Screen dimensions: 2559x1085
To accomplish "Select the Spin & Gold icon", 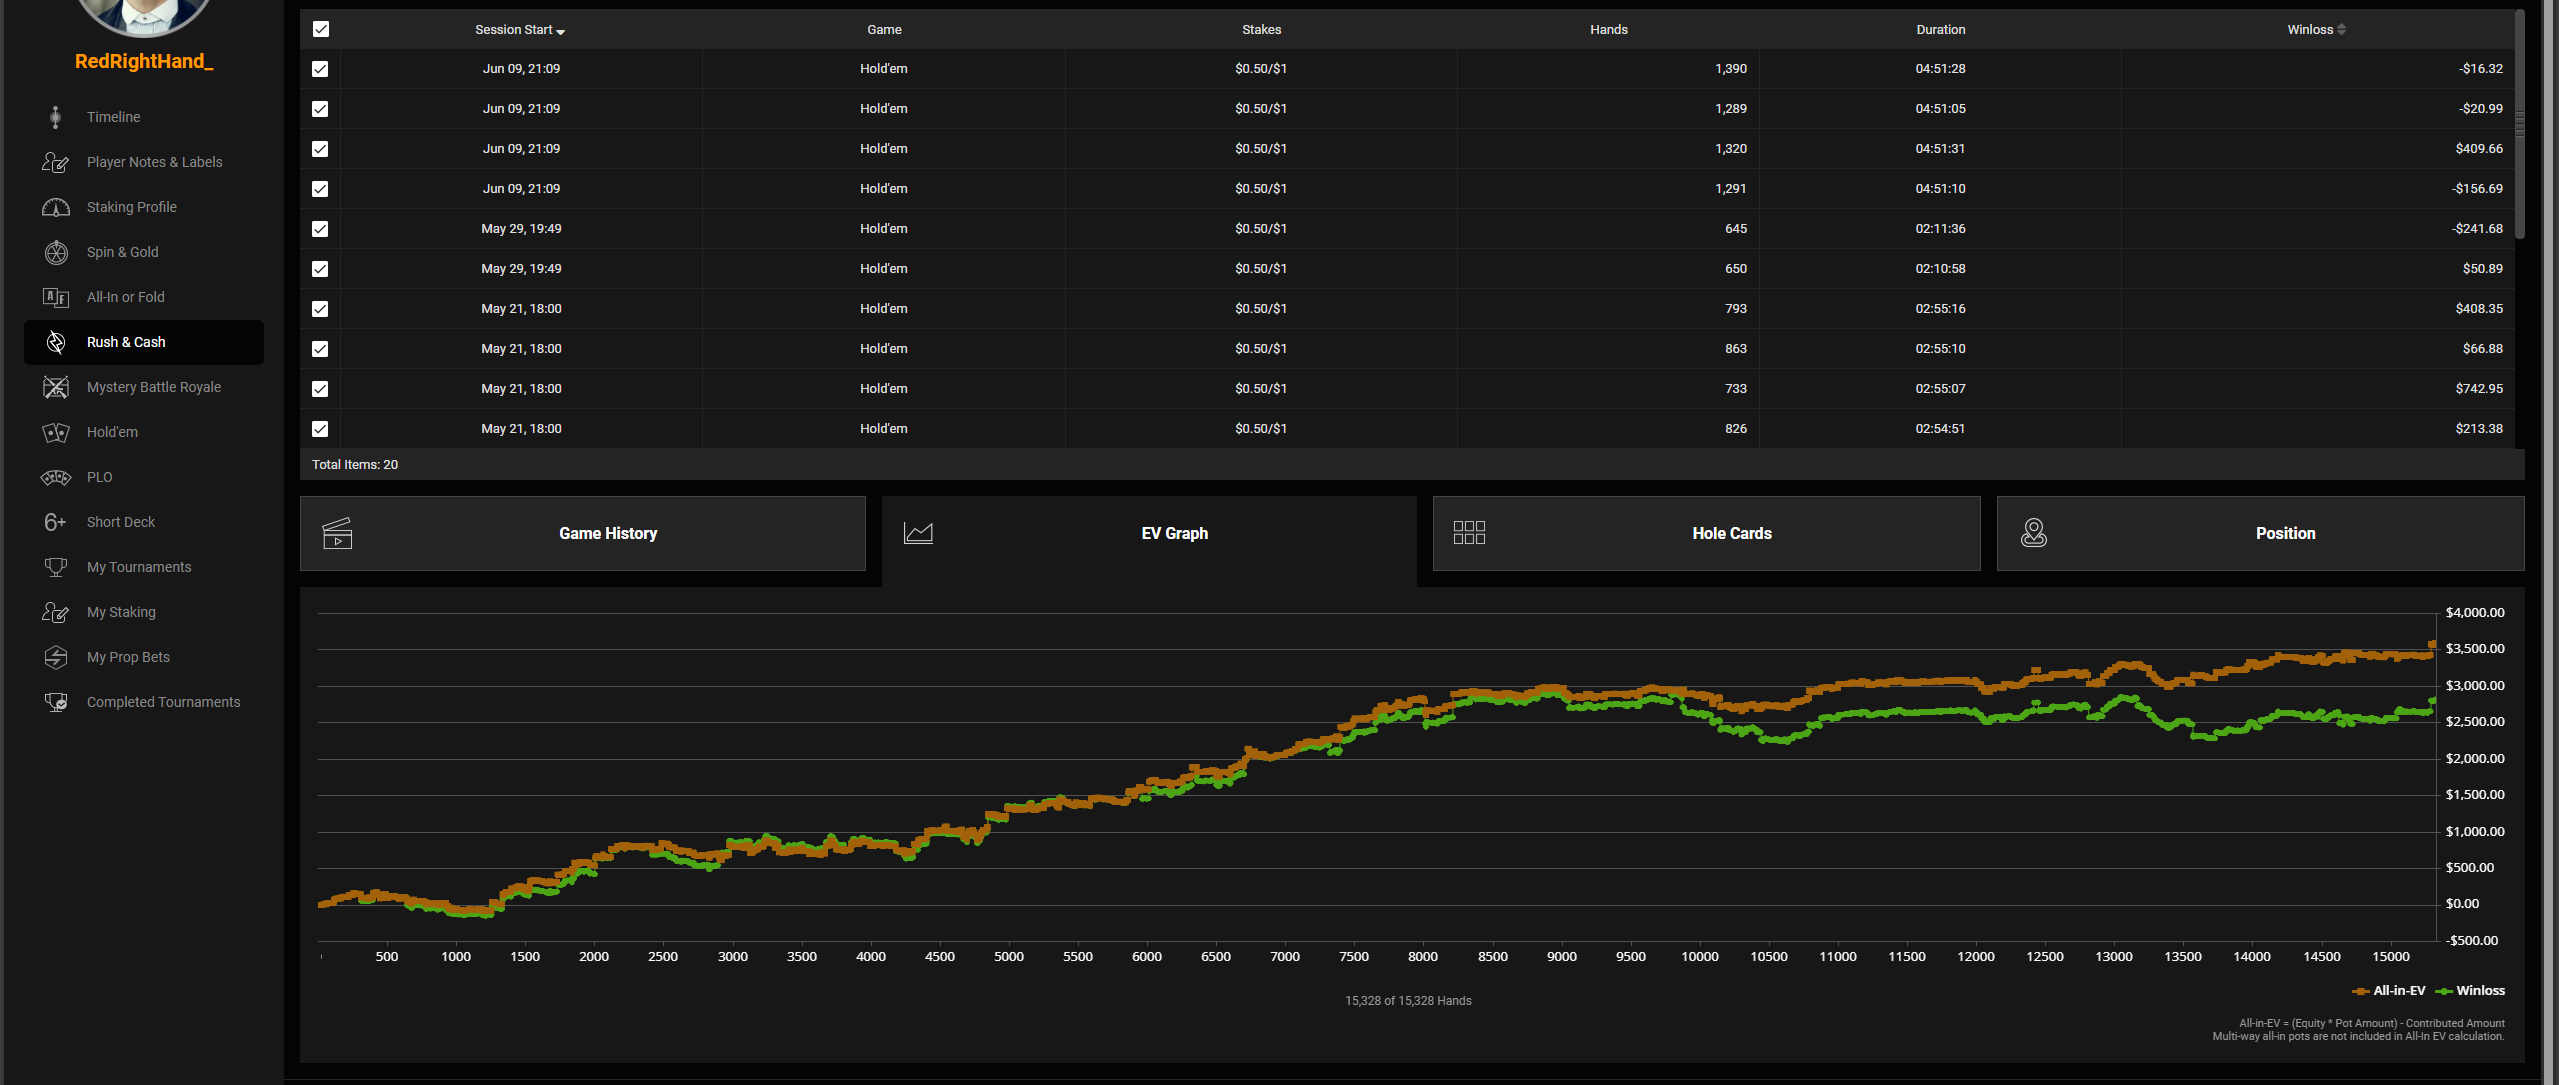I will coord(56,252).
